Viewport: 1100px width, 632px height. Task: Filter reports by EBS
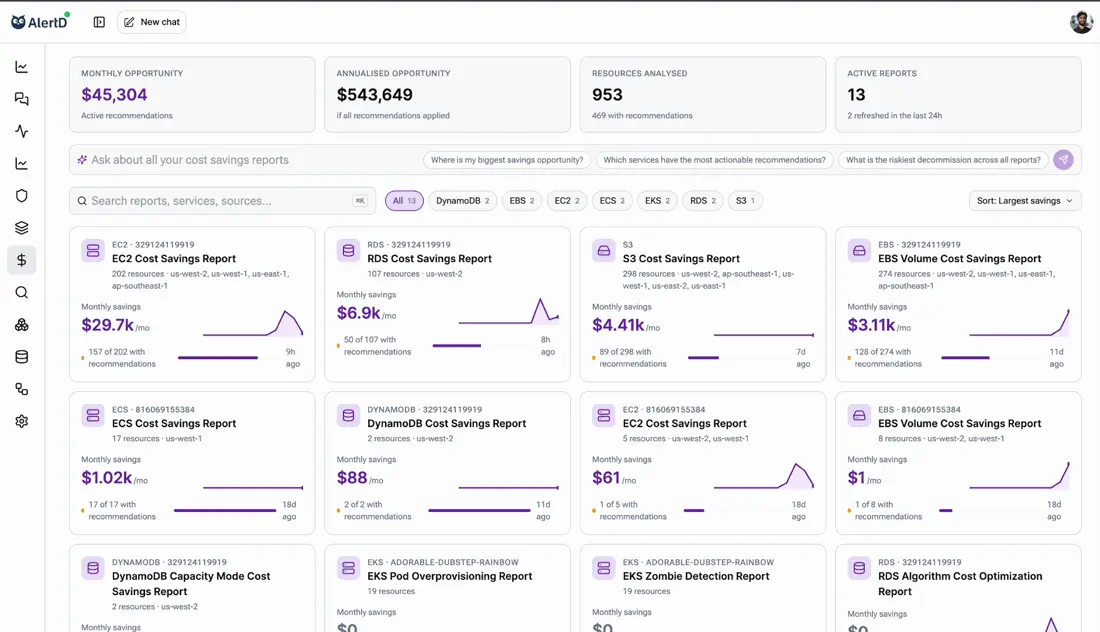tap(521, 201)
